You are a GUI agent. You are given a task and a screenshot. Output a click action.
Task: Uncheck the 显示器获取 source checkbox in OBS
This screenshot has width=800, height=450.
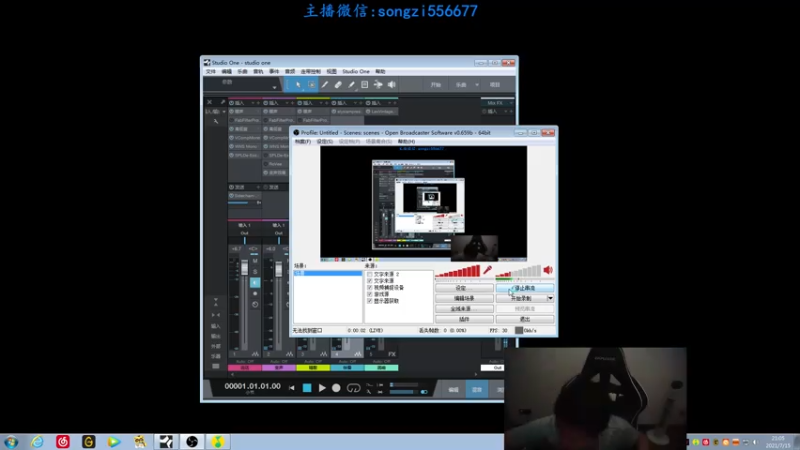[370, 301]
